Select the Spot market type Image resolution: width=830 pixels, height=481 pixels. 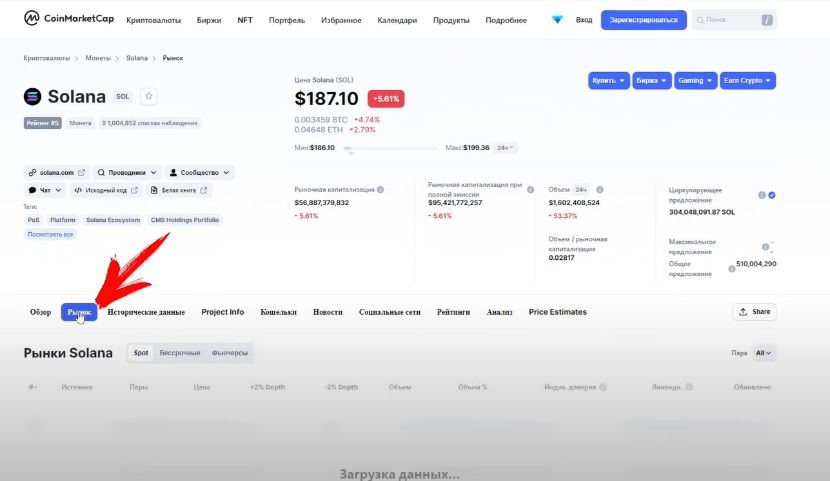point(141,353)
